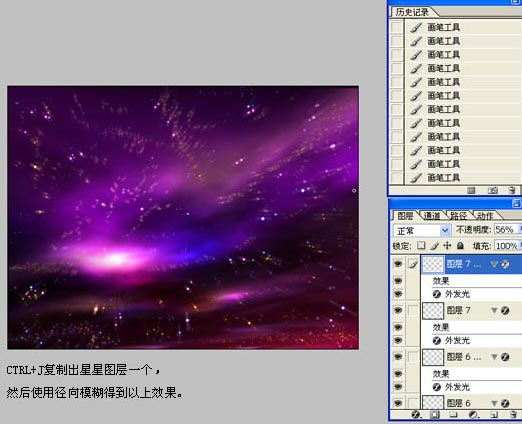Click 外发光 effect under 图层 6 copy
This screenshot has width=522, height=424.
[457, 387]
